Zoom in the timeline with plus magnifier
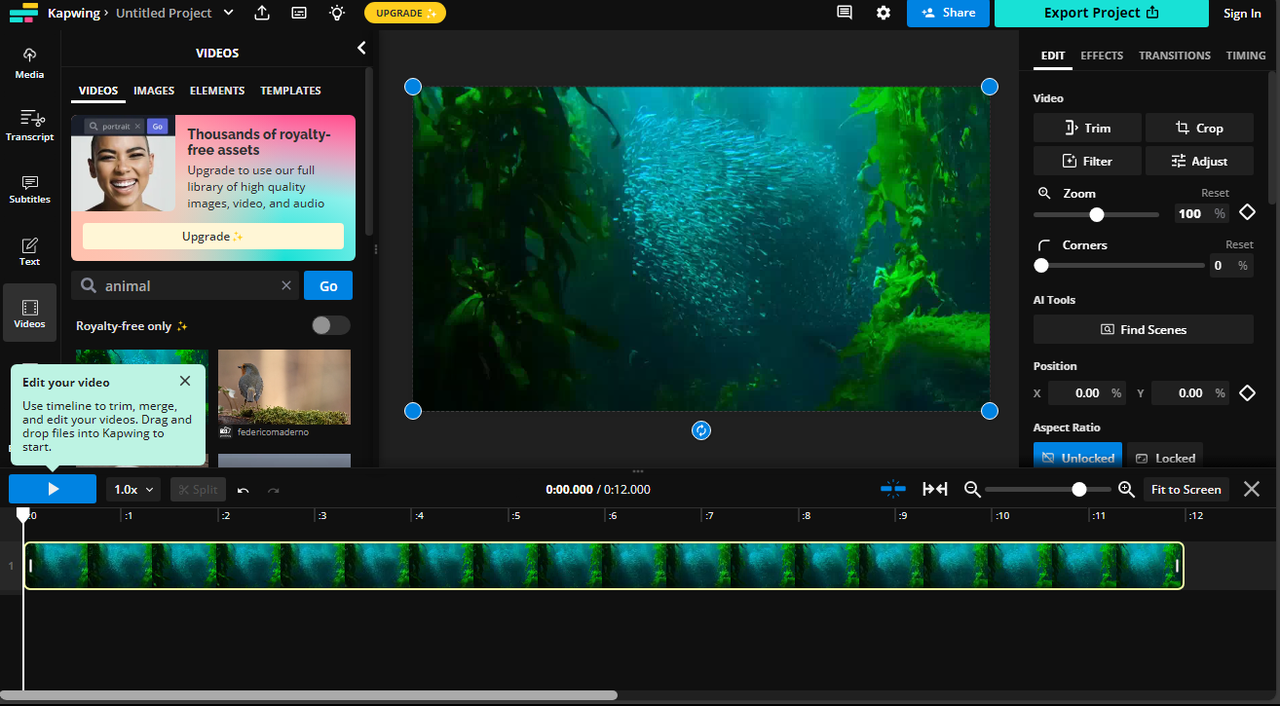1280x706 pixels. pos(1126,489)
